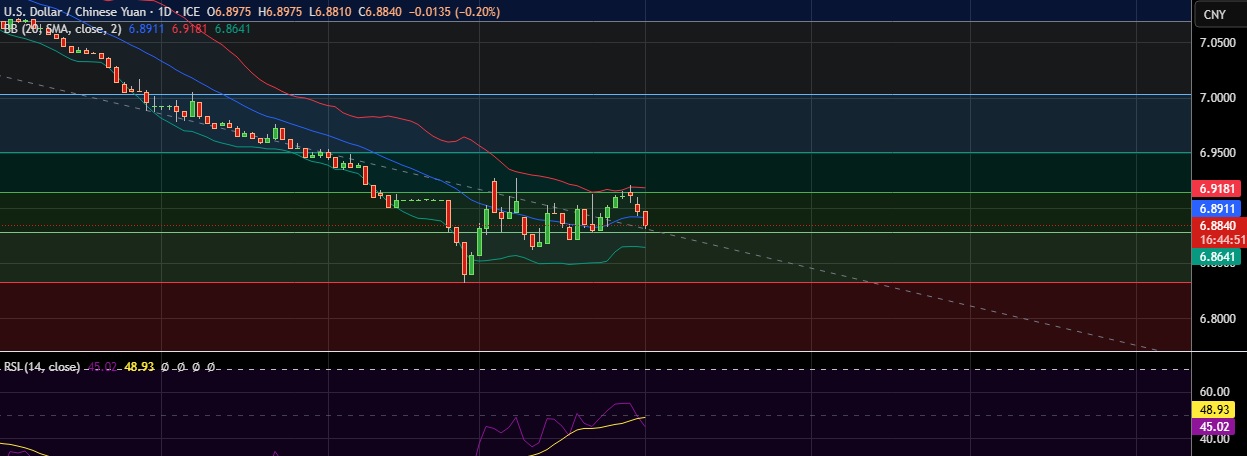Click the 7.0000 price scale value

coord(1219,98)
